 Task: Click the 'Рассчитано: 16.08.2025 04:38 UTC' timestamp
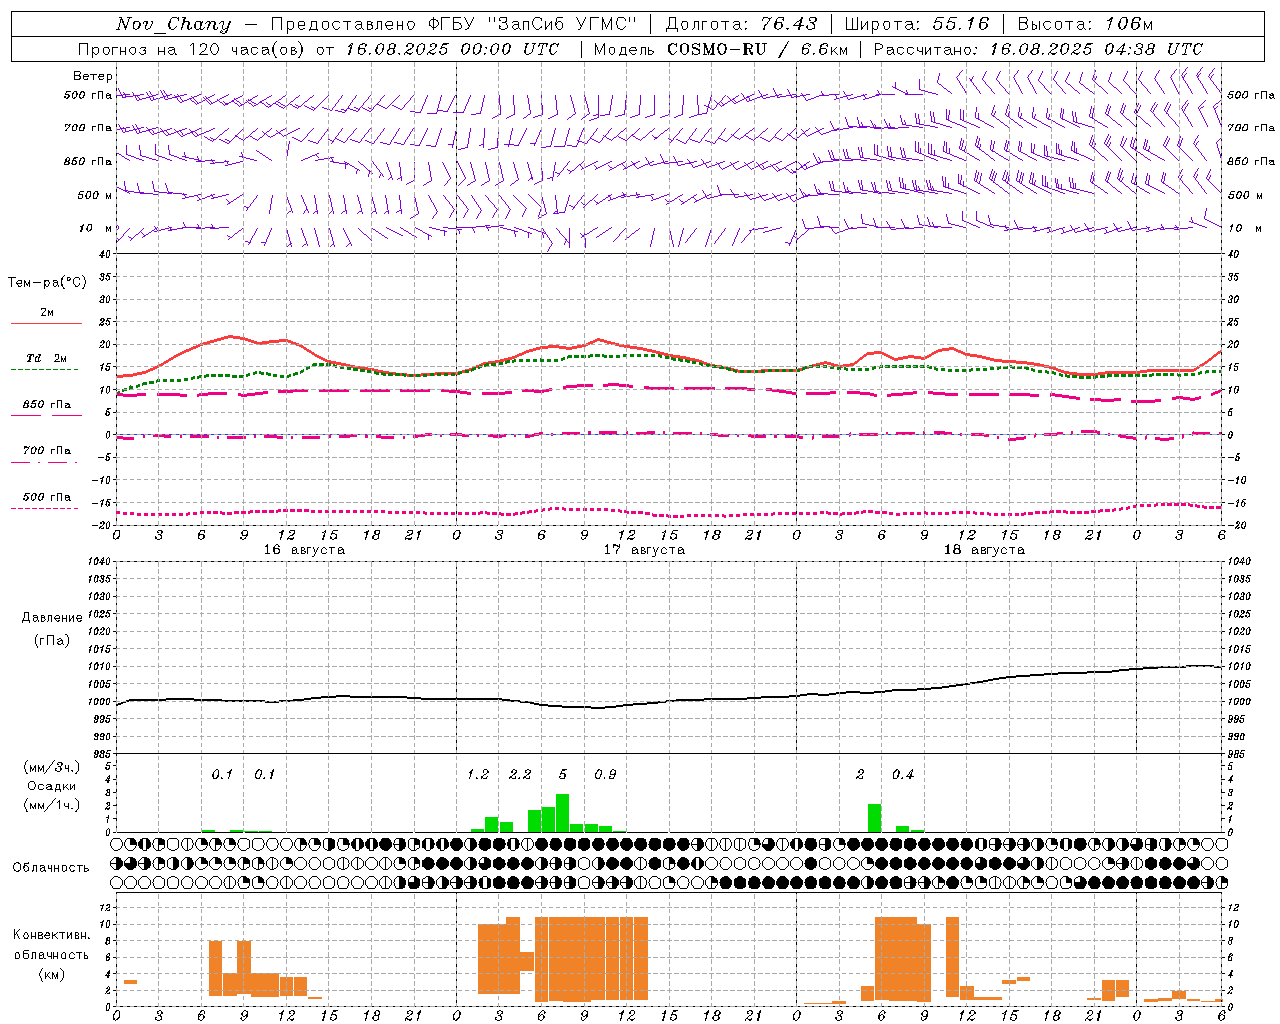(1038, 49)
